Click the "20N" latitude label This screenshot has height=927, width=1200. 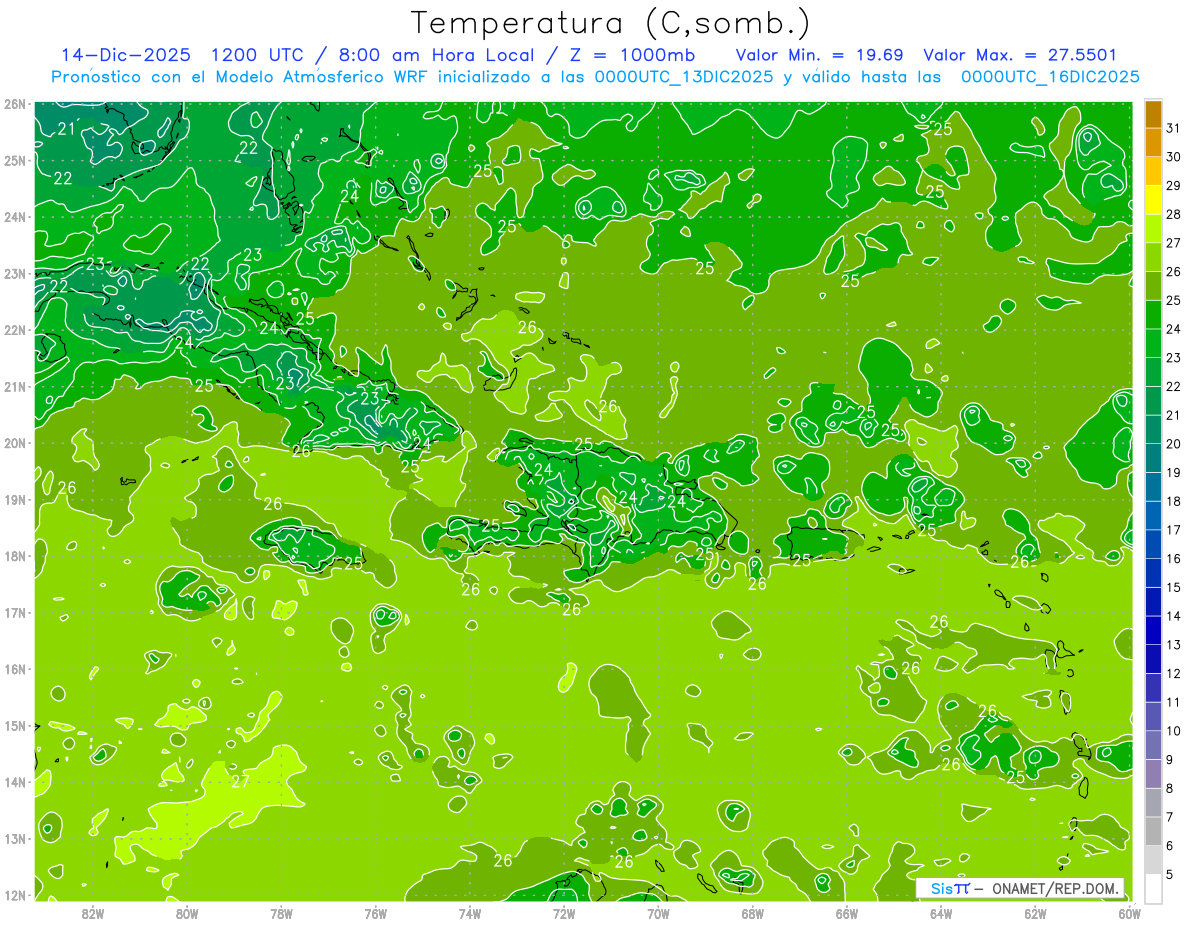[14, 443]
